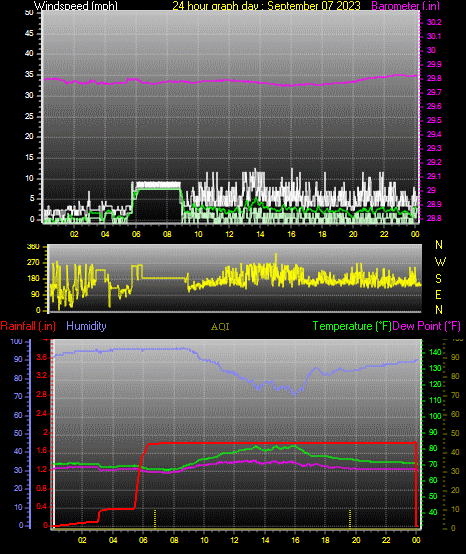Click the 22 hour label under windspeed chart

point(384,234)
